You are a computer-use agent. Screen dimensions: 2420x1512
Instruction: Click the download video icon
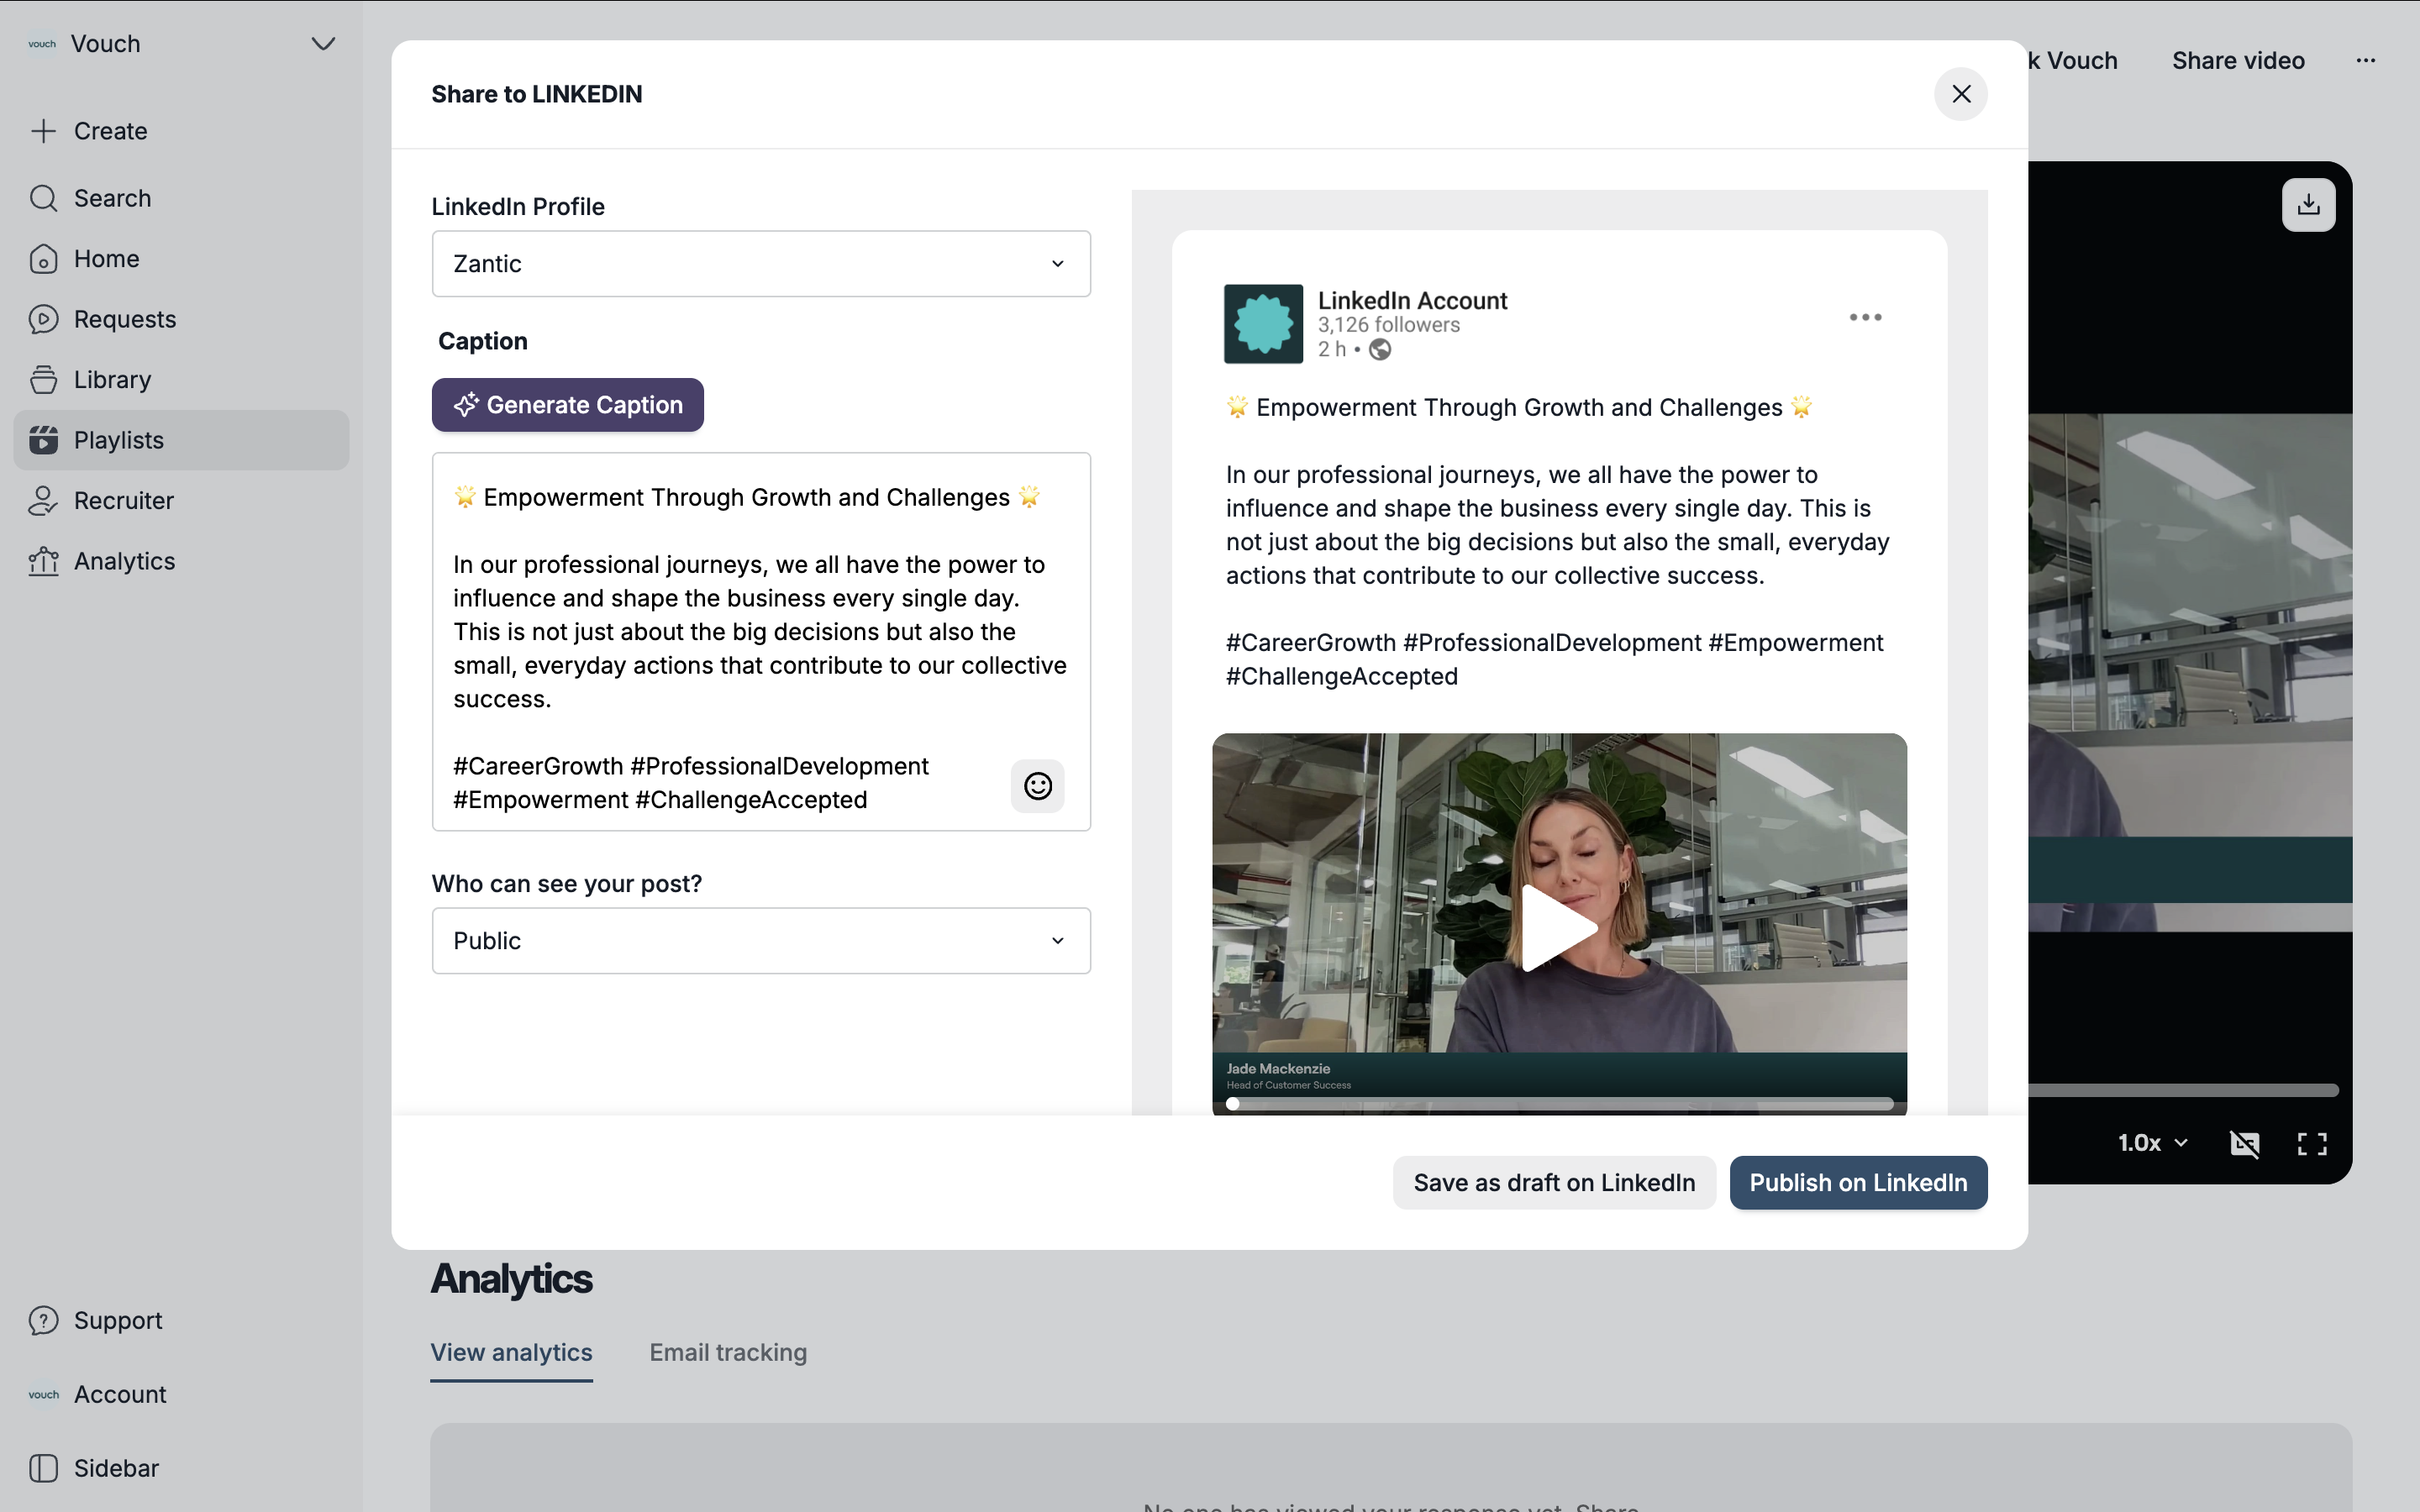point(2308,205)
